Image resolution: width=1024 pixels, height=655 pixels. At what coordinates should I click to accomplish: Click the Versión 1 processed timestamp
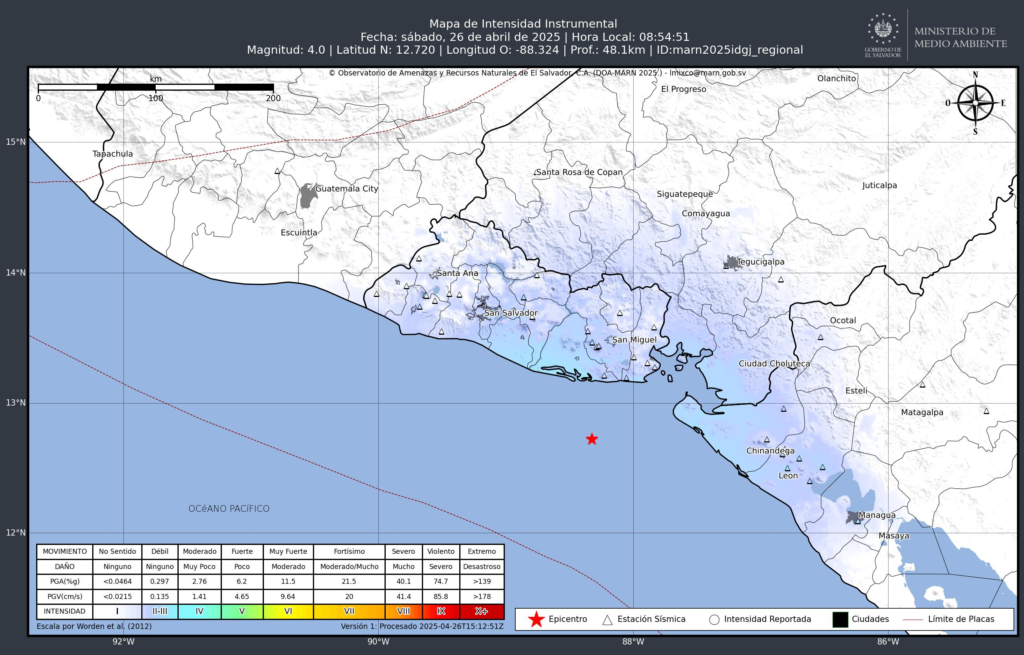click(422, 626)
